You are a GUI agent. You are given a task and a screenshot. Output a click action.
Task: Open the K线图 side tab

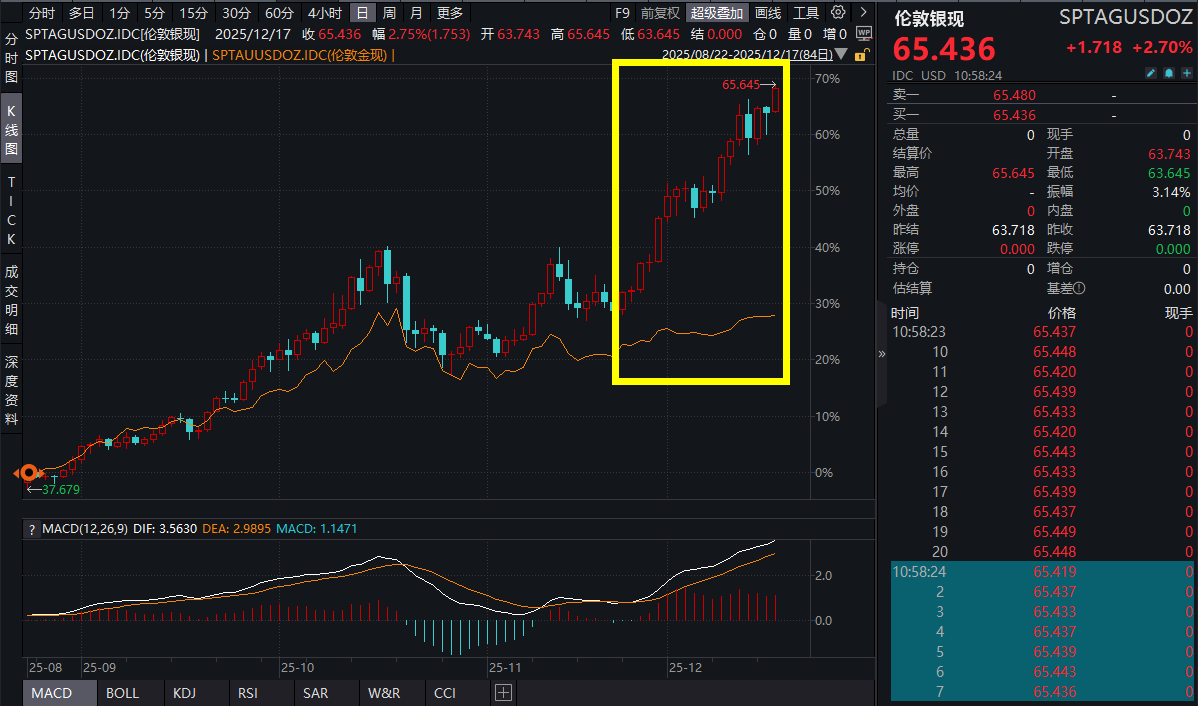[x=11, y=128]
